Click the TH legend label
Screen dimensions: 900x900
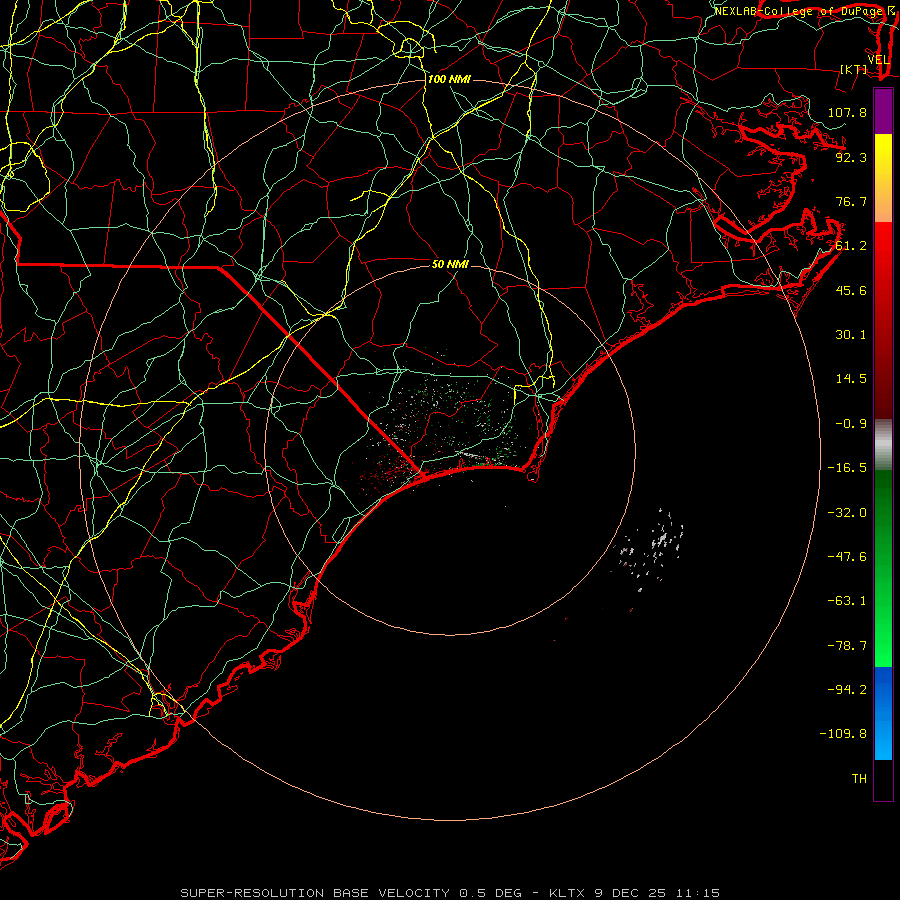(859, 779)
